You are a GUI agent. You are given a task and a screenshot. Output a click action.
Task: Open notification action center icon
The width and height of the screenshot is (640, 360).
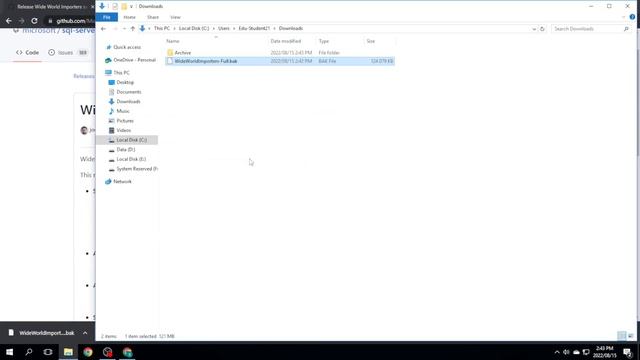click(x=628, y=352)
